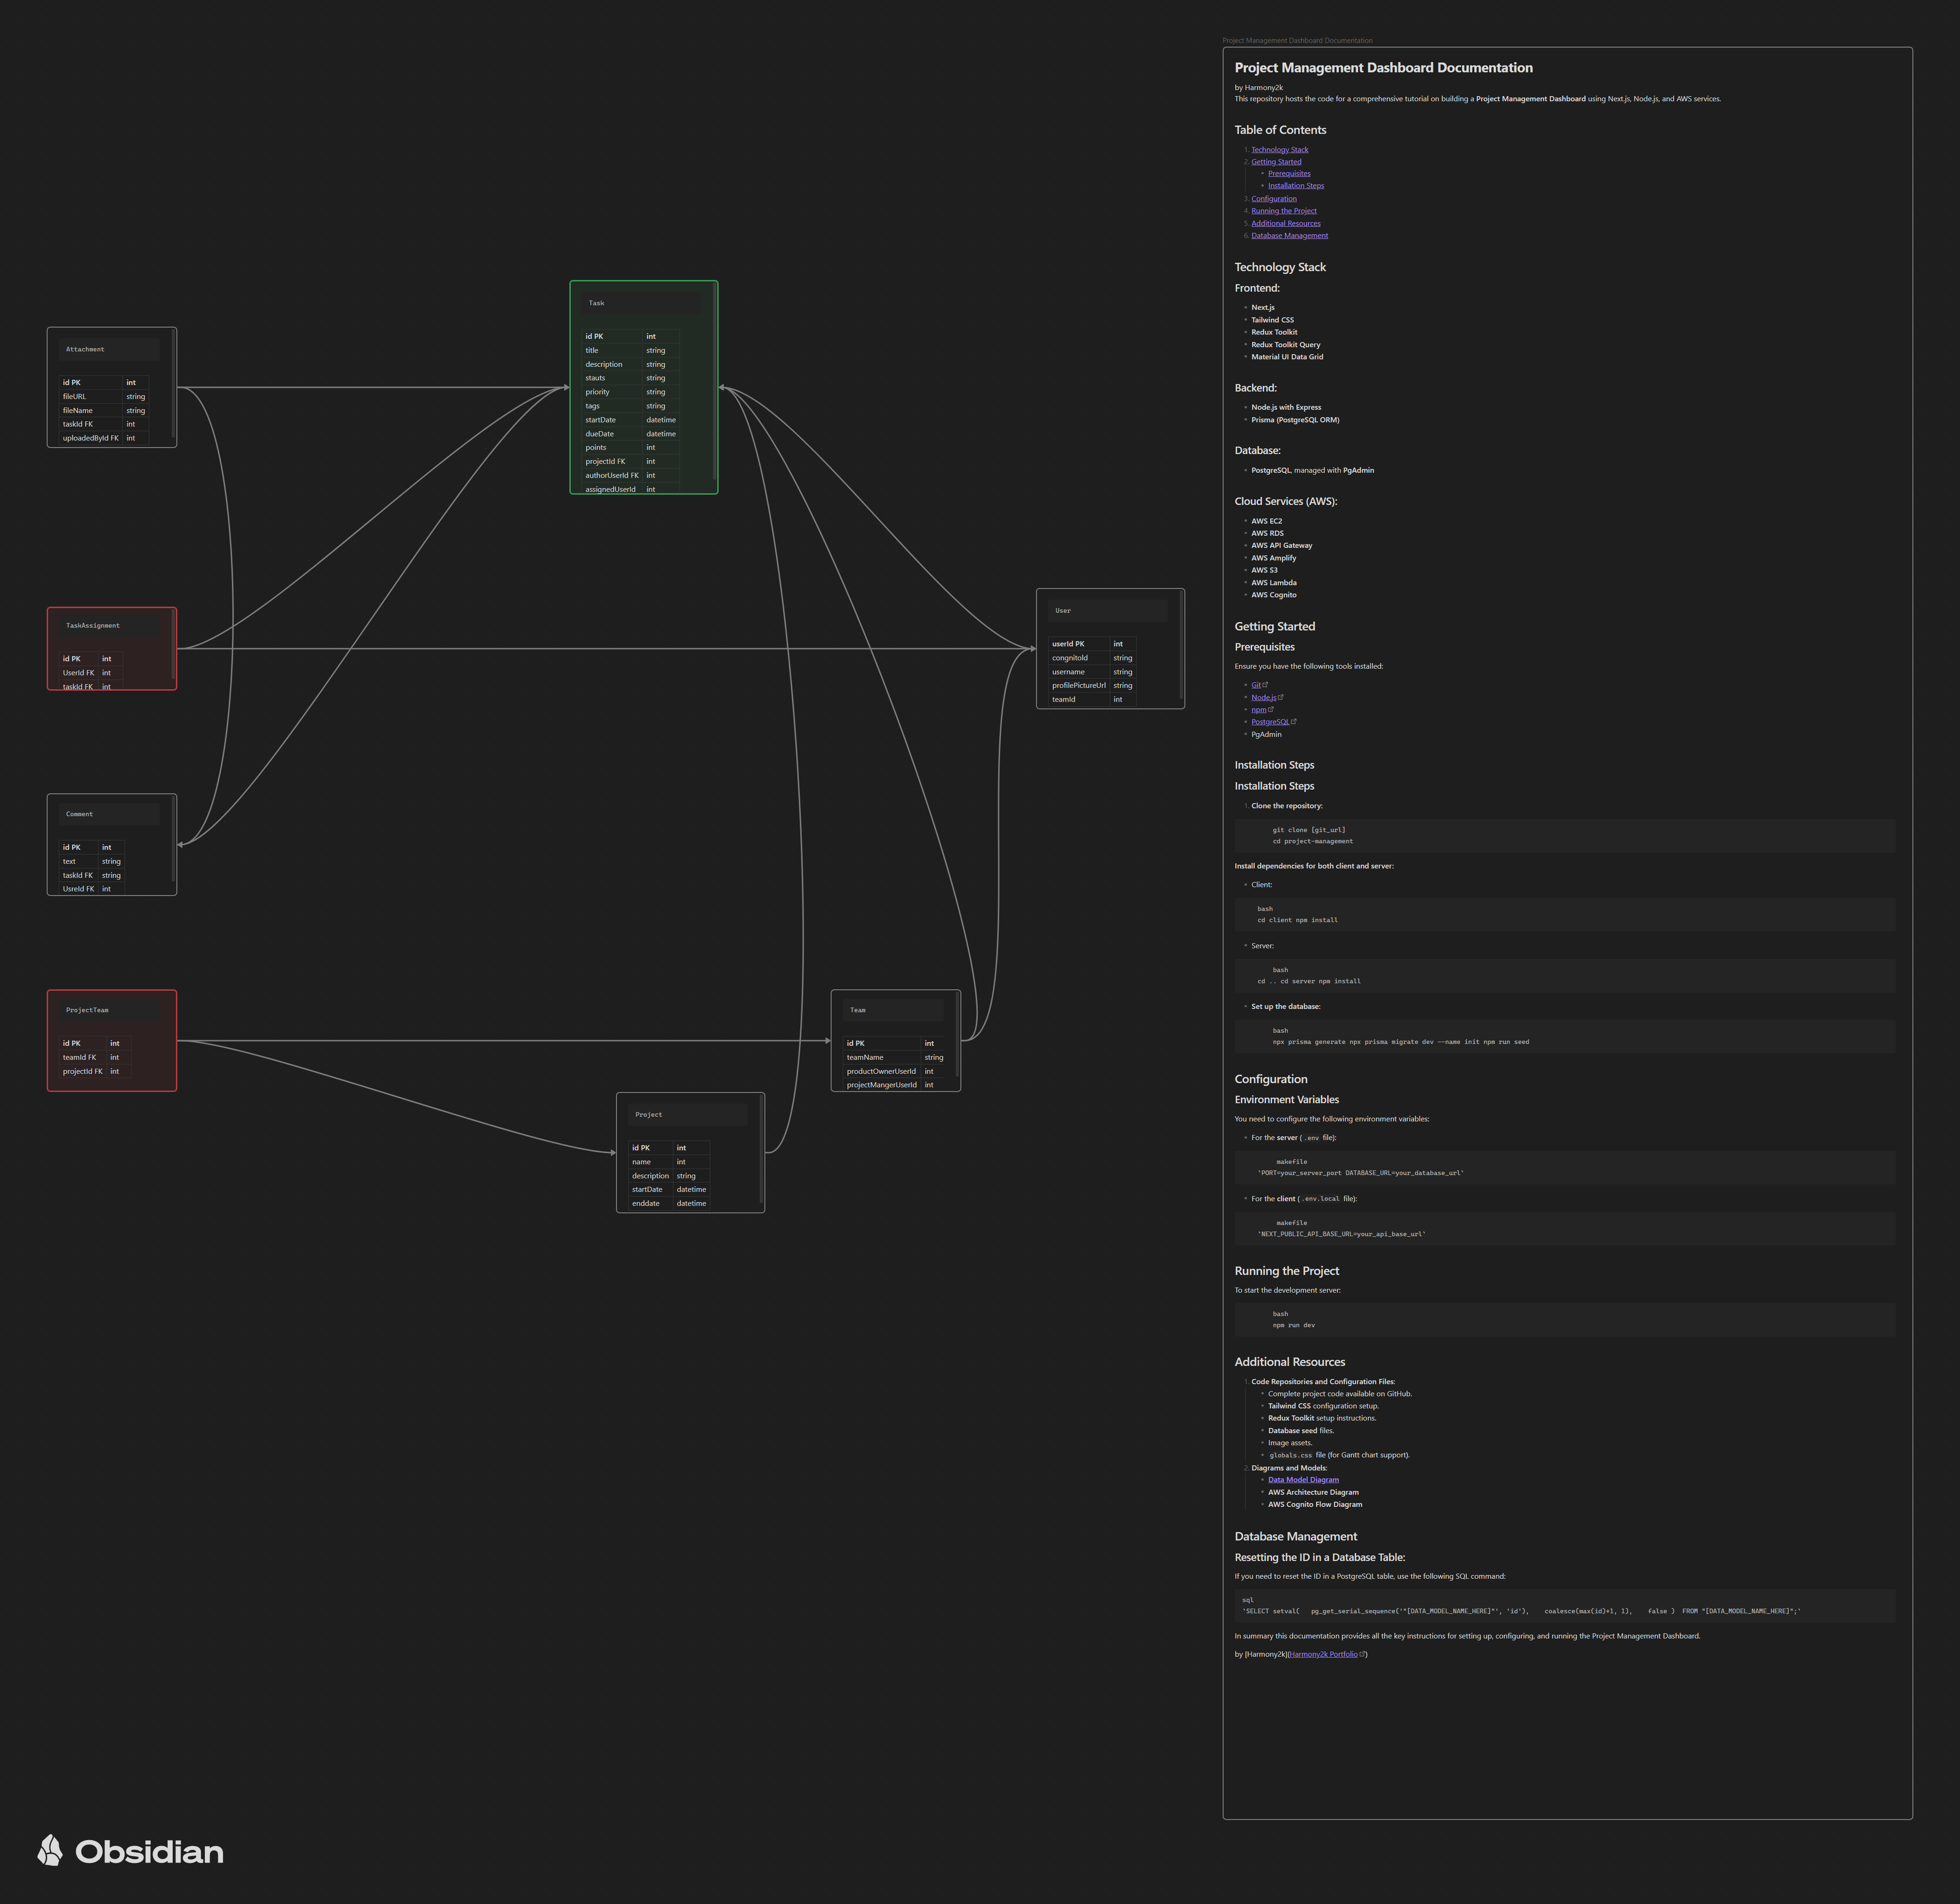Click the 'authorUserId FK' cell in Task

pyautogui.click(x=612, y=476)
